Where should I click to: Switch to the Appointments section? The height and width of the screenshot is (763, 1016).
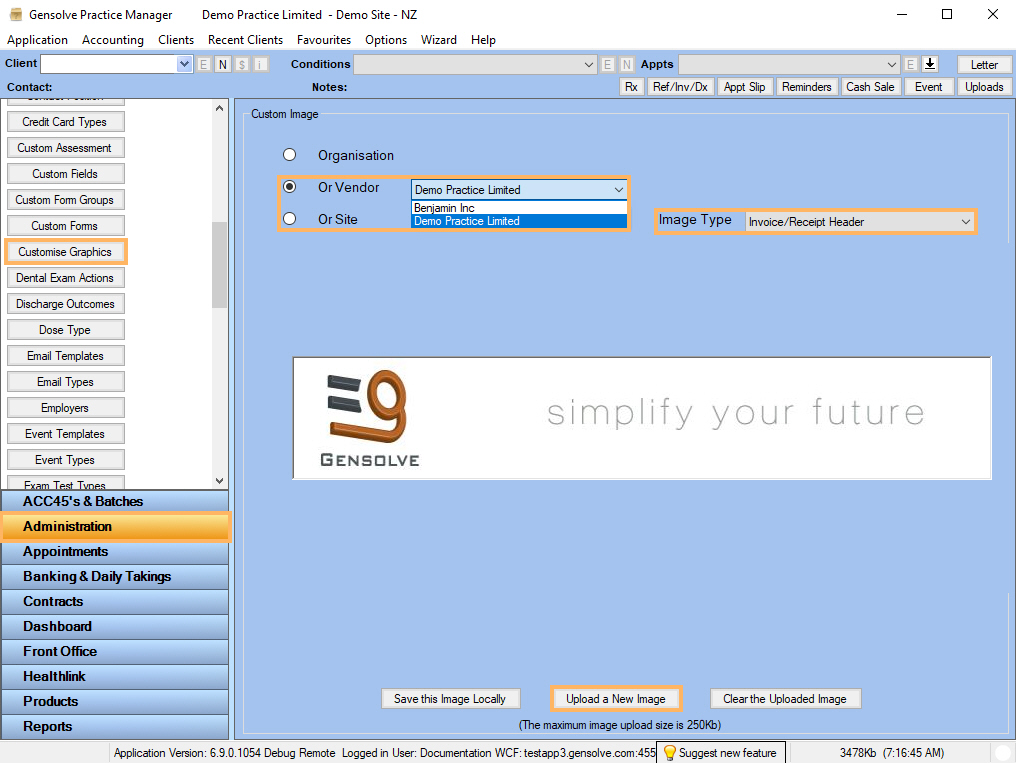115,552
